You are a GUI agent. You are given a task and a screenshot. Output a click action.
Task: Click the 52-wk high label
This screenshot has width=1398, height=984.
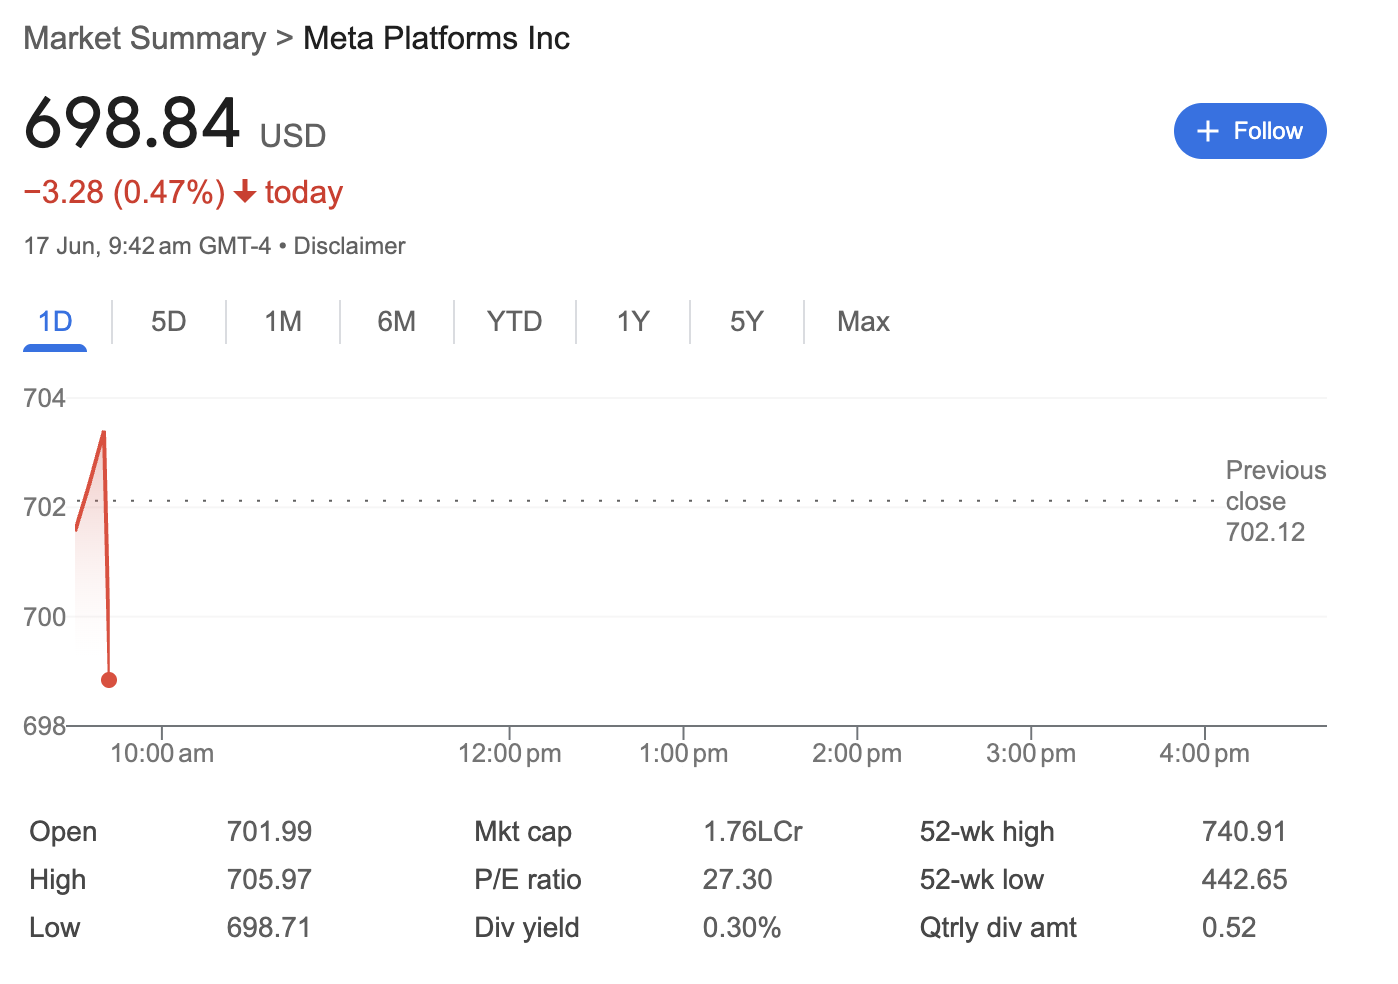987,831
